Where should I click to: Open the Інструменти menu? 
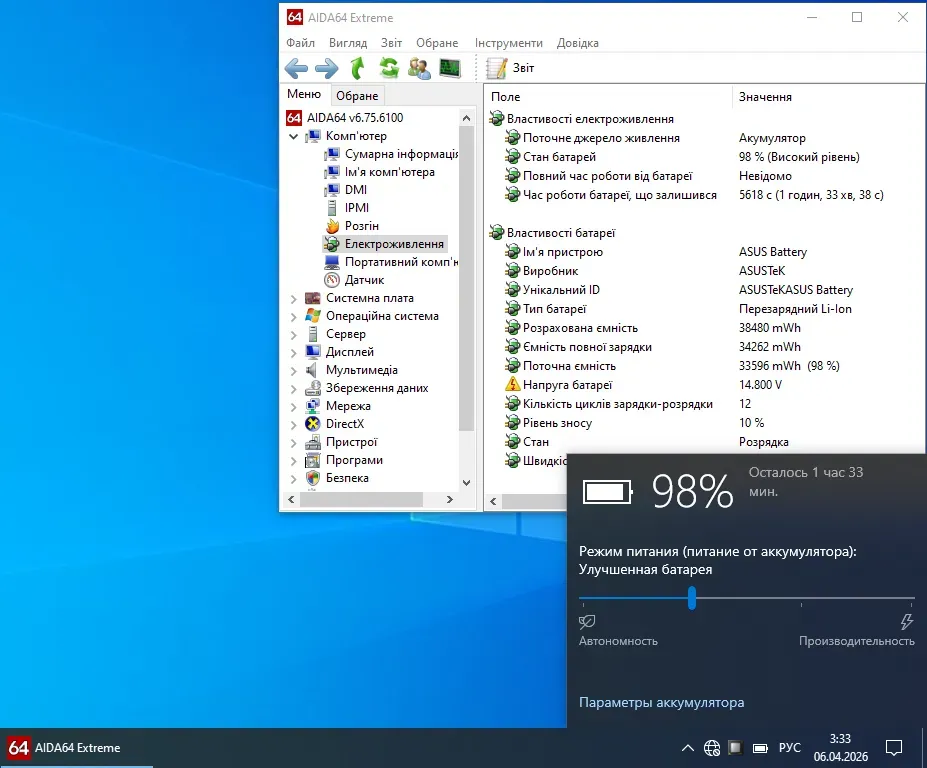(x=508, y=43)
